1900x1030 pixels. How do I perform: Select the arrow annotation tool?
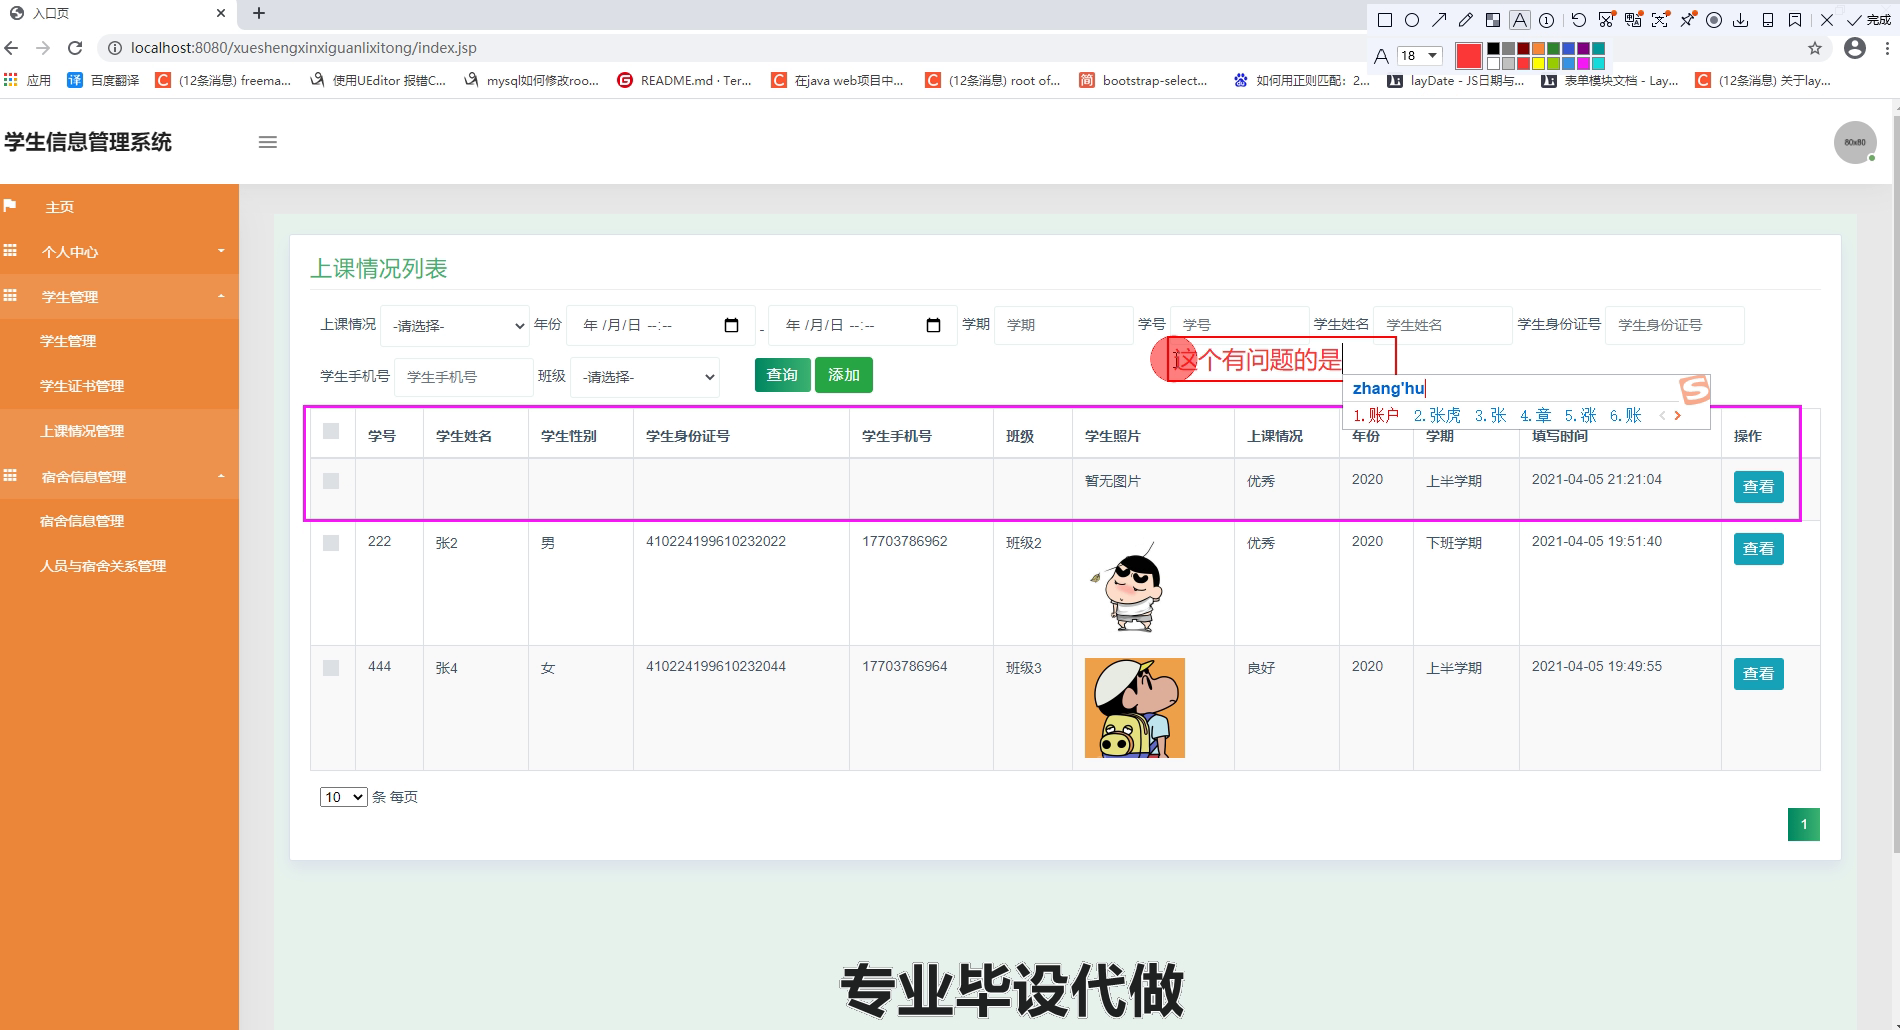[x=1439, y=20]
